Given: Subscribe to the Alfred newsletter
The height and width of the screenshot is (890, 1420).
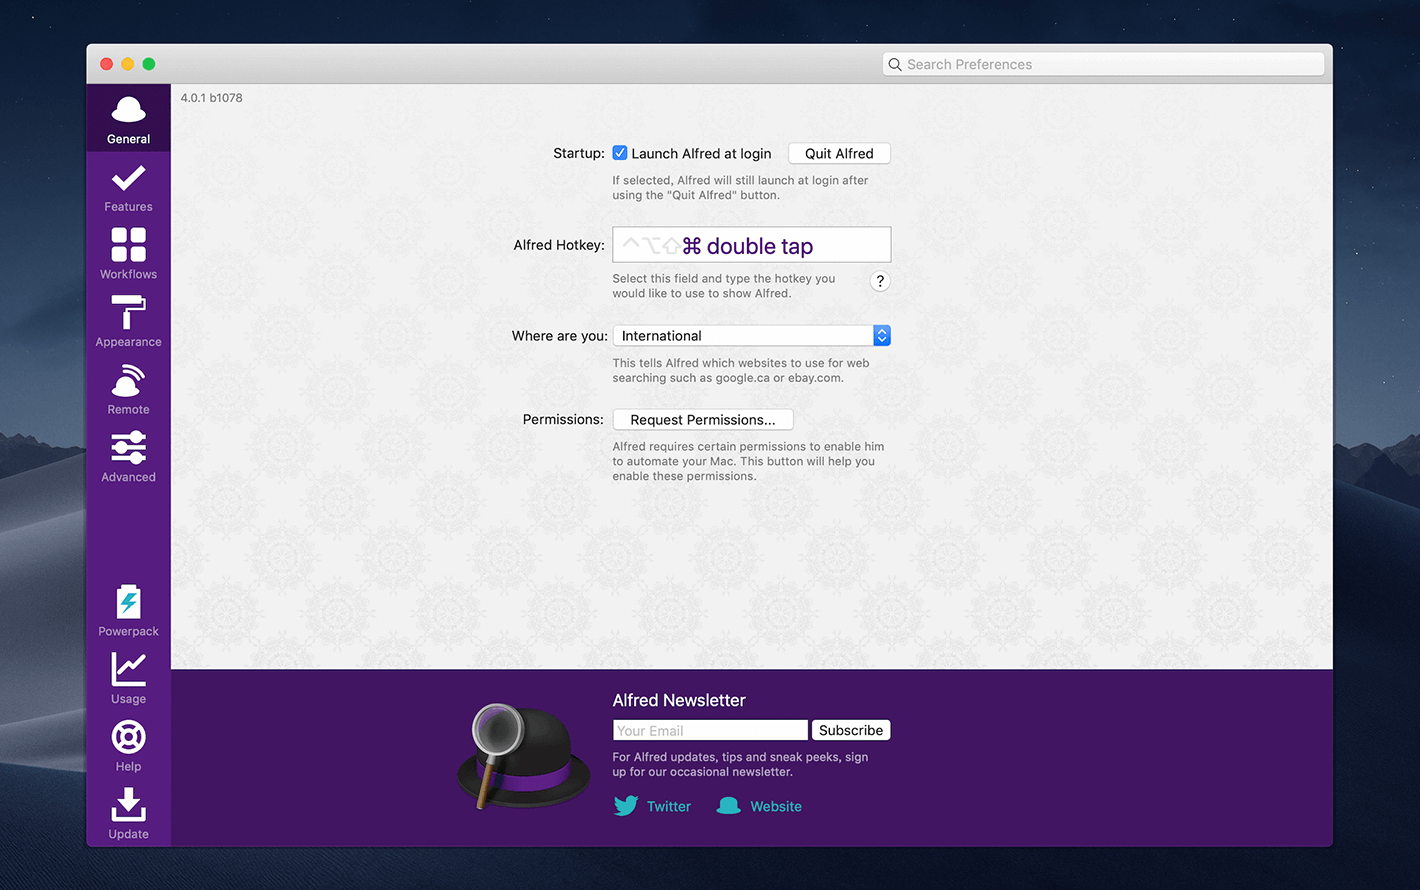Looking at the screenshot, I should (851, 730).
